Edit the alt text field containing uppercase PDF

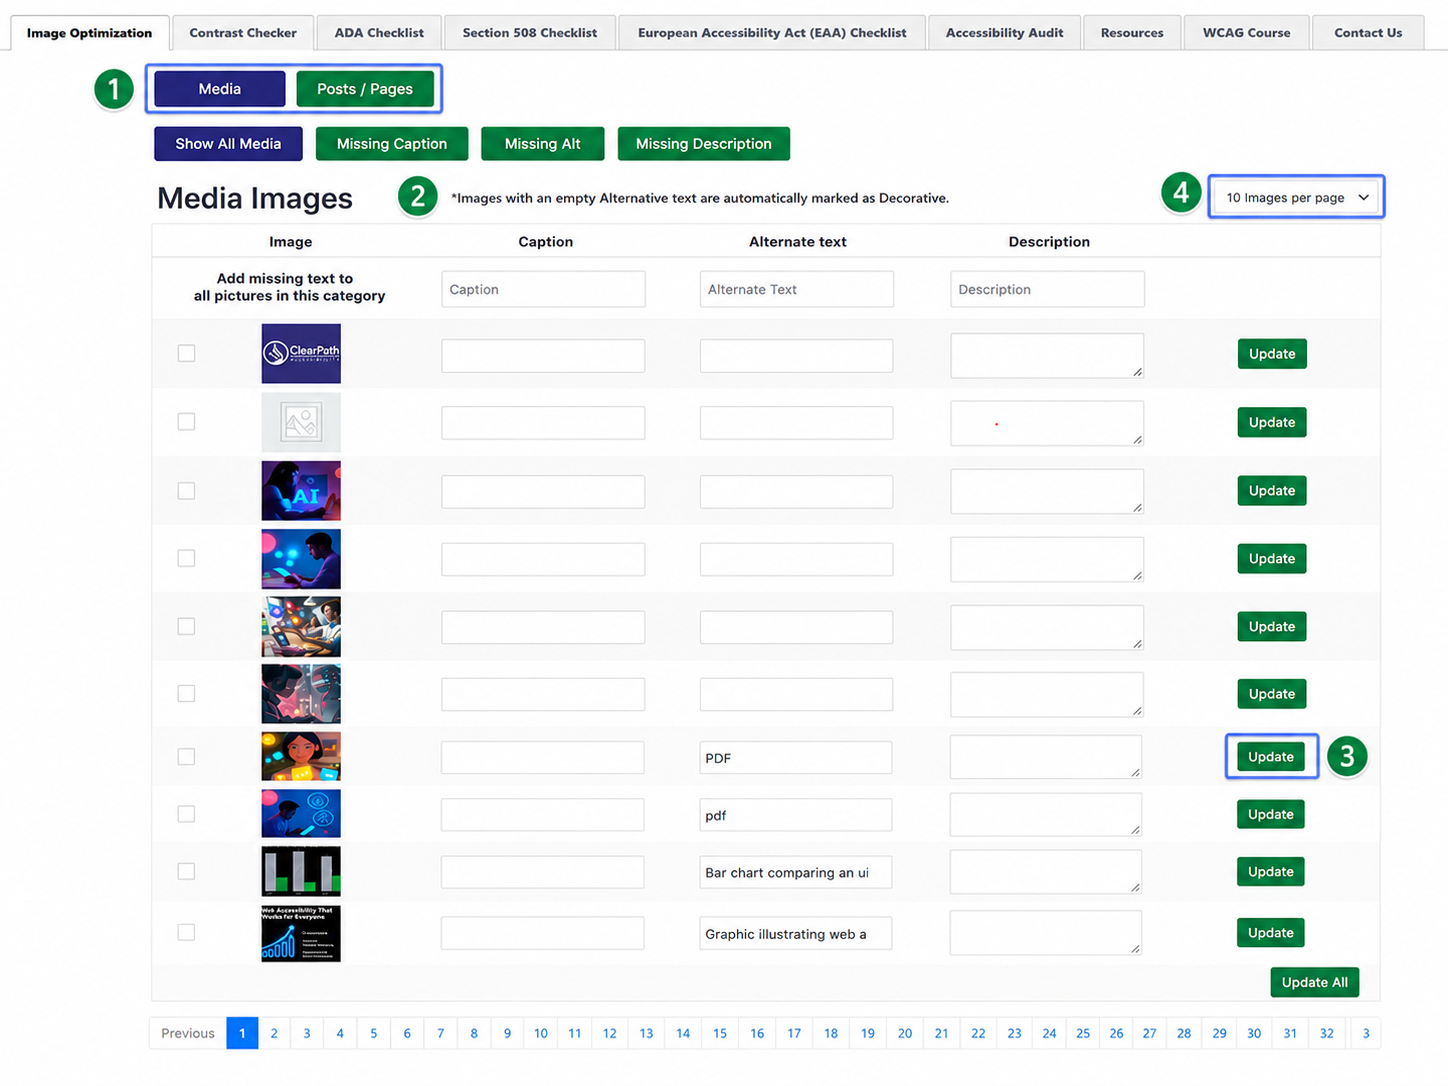[796, 758]
